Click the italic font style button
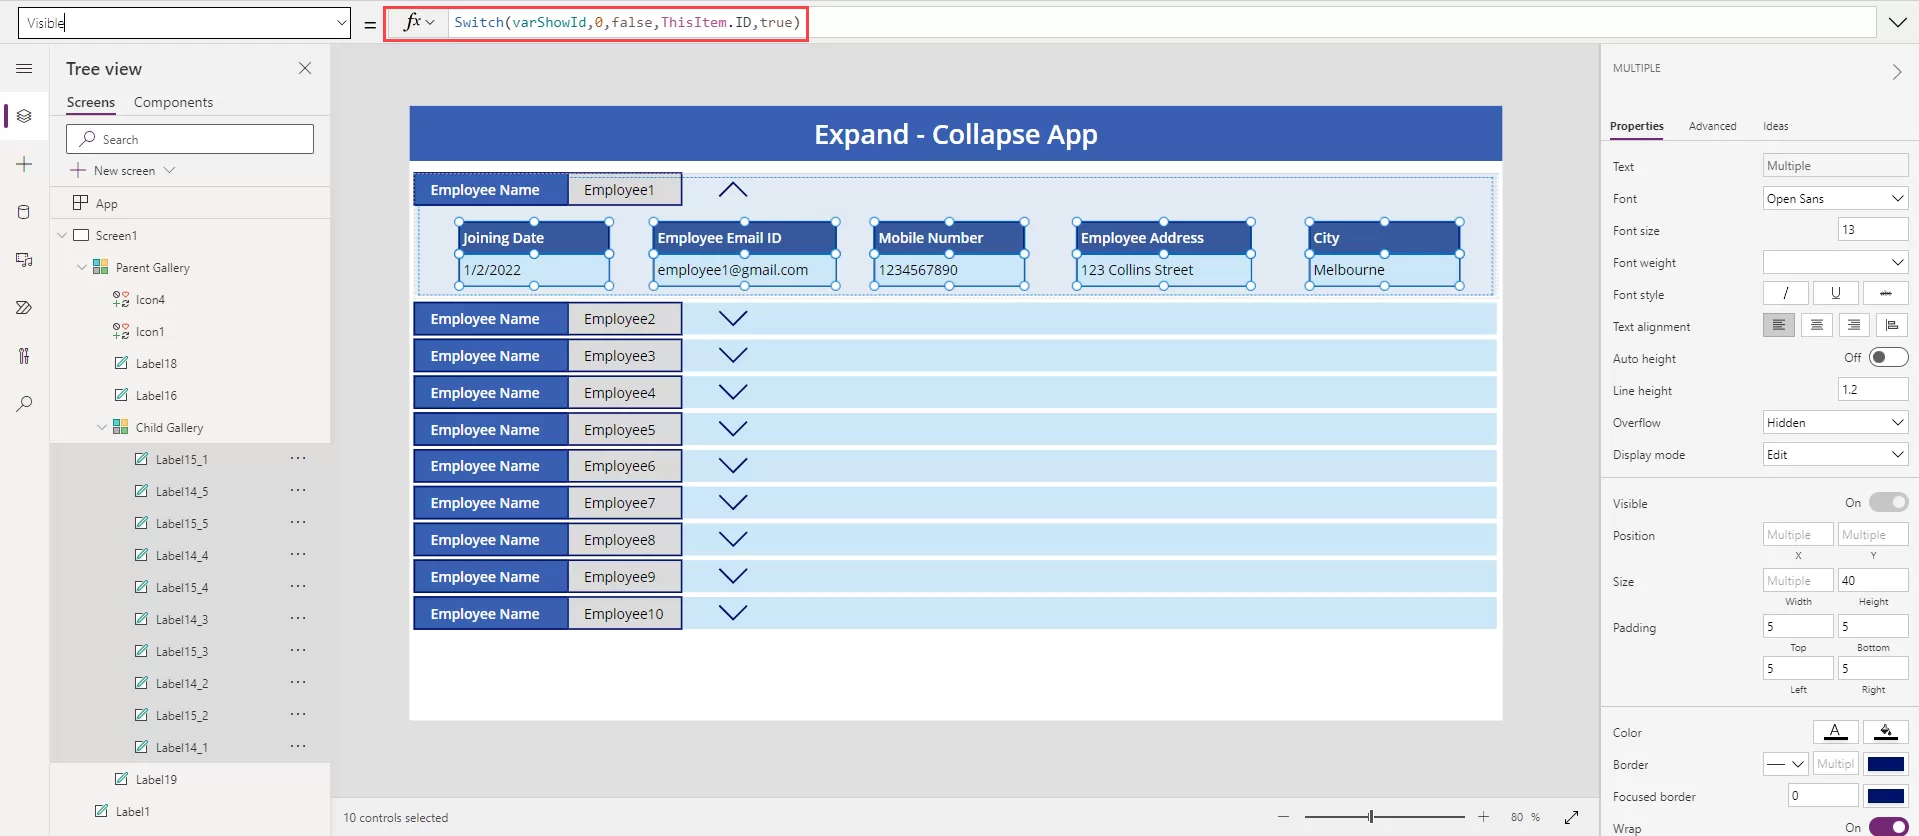 coord(1785,294)
